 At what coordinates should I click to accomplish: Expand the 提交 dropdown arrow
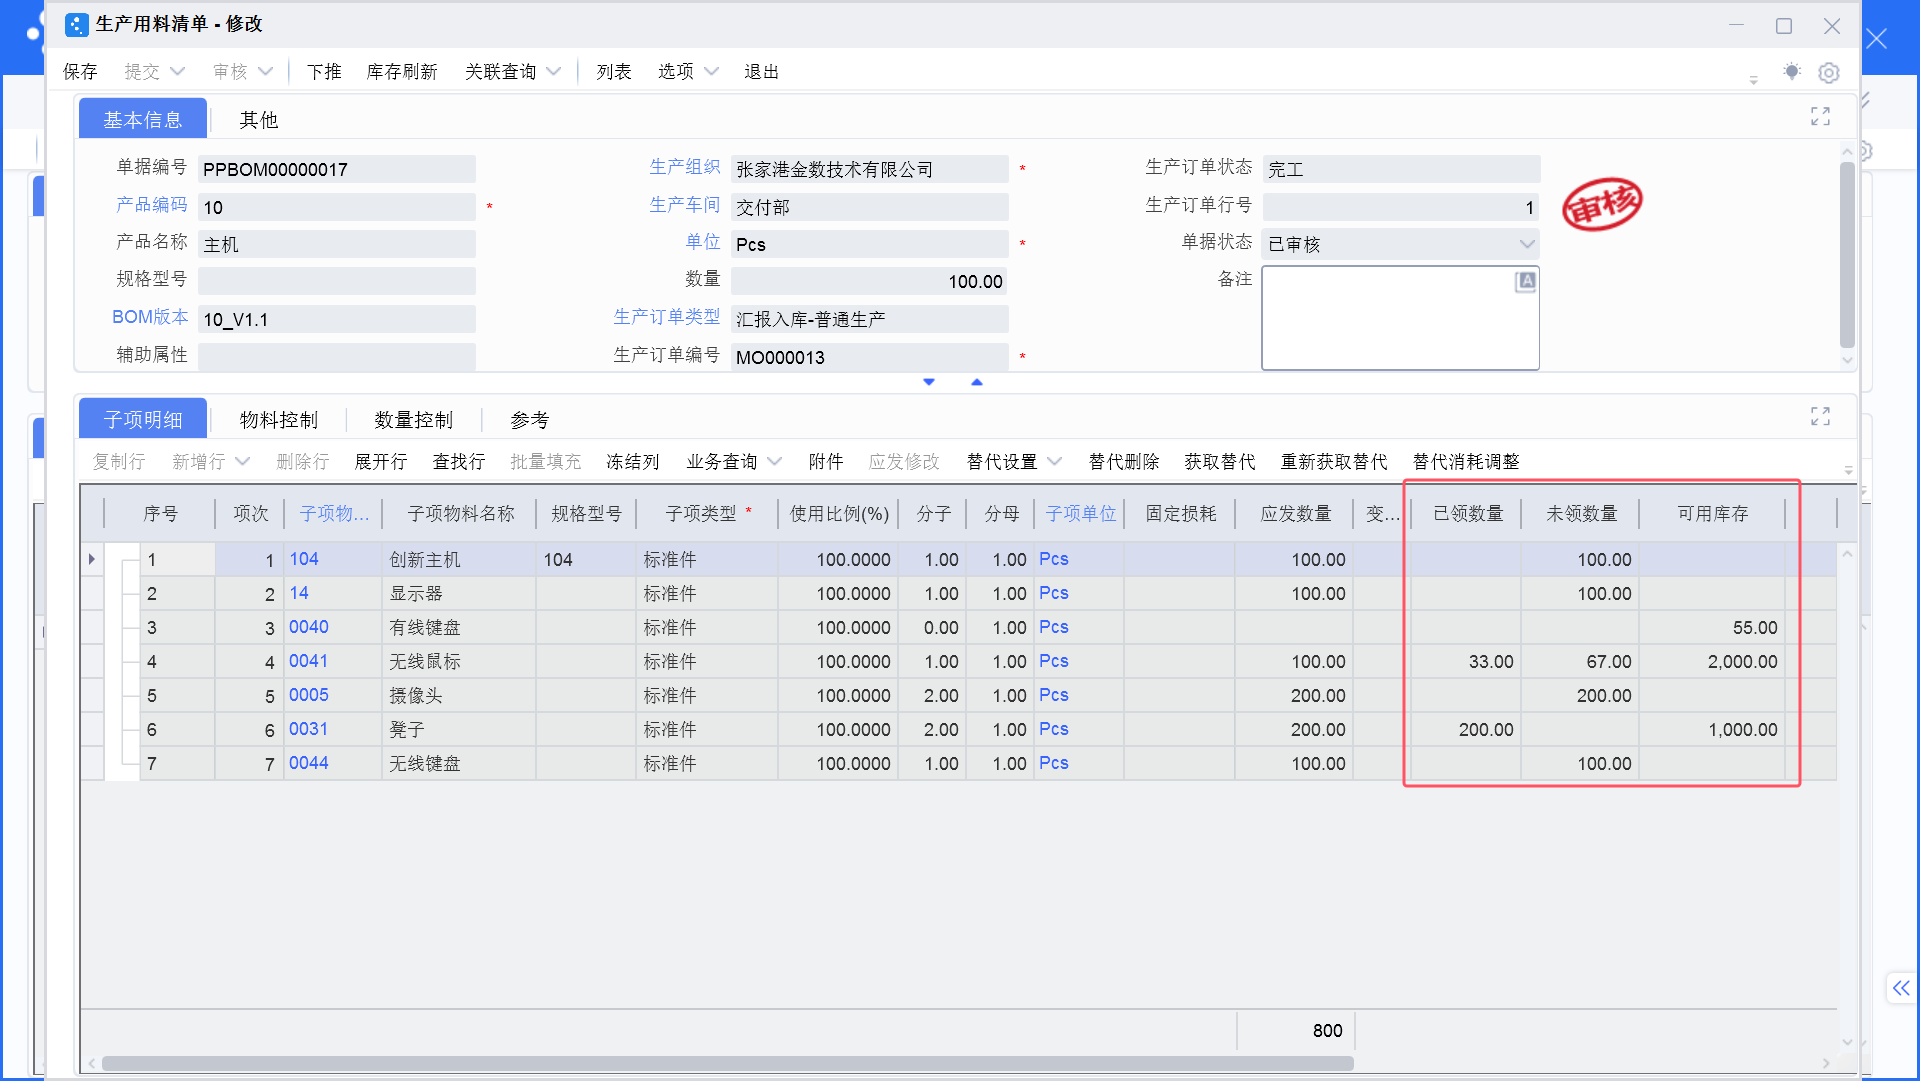pyautogui.click(x=178, y=72)
